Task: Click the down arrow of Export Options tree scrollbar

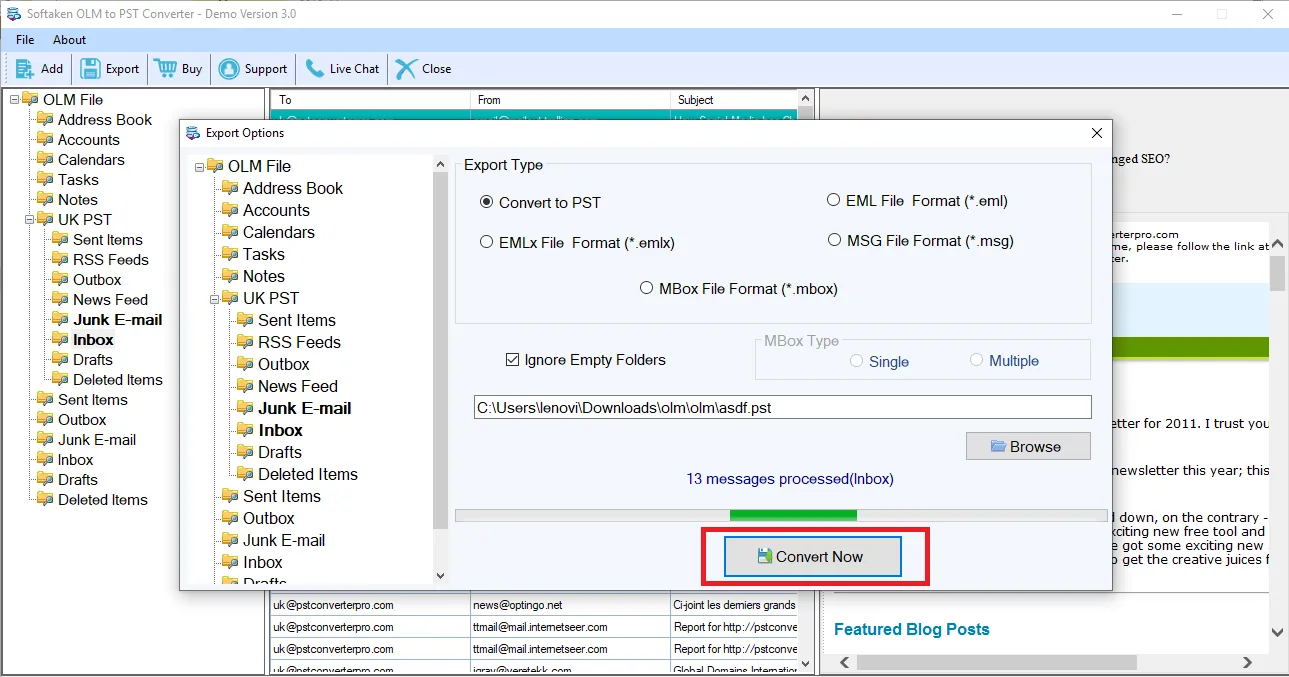Action: [441, 575]
